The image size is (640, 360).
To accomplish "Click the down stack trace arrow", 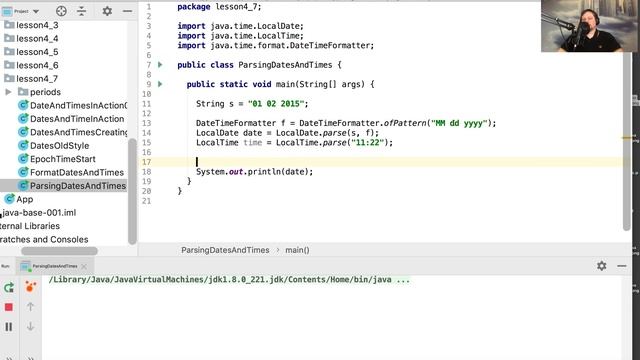I will [x=30, y=327].
